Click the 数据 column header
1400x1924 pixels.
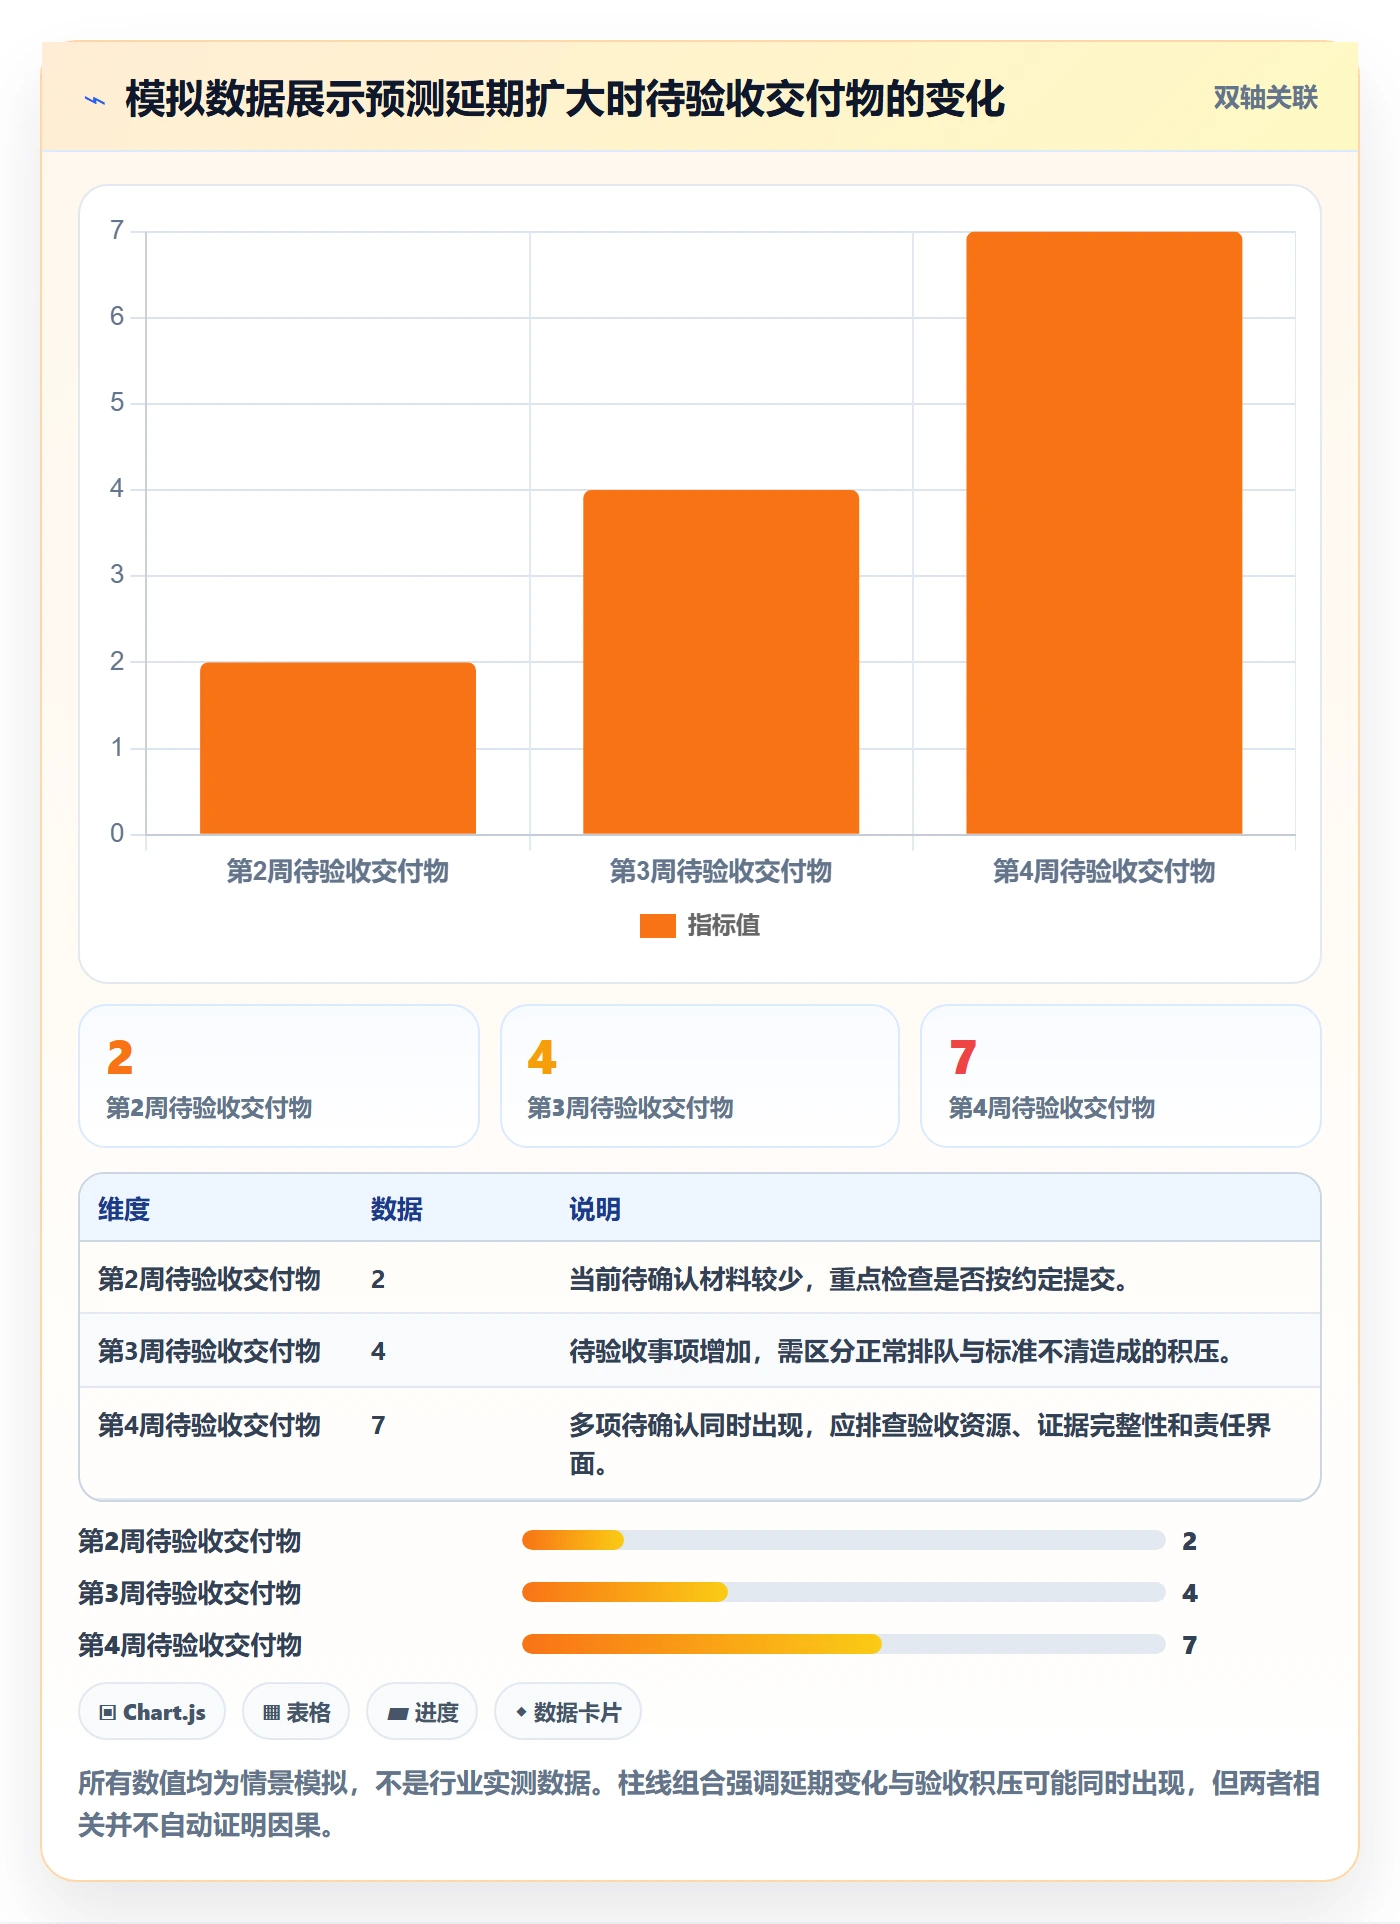pyautogui.click(x=397, y=1209)
